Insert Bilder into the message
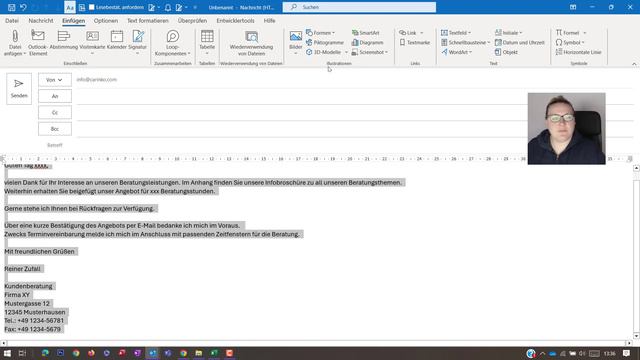This screenshot has width=640, height=360. [296, 42]
